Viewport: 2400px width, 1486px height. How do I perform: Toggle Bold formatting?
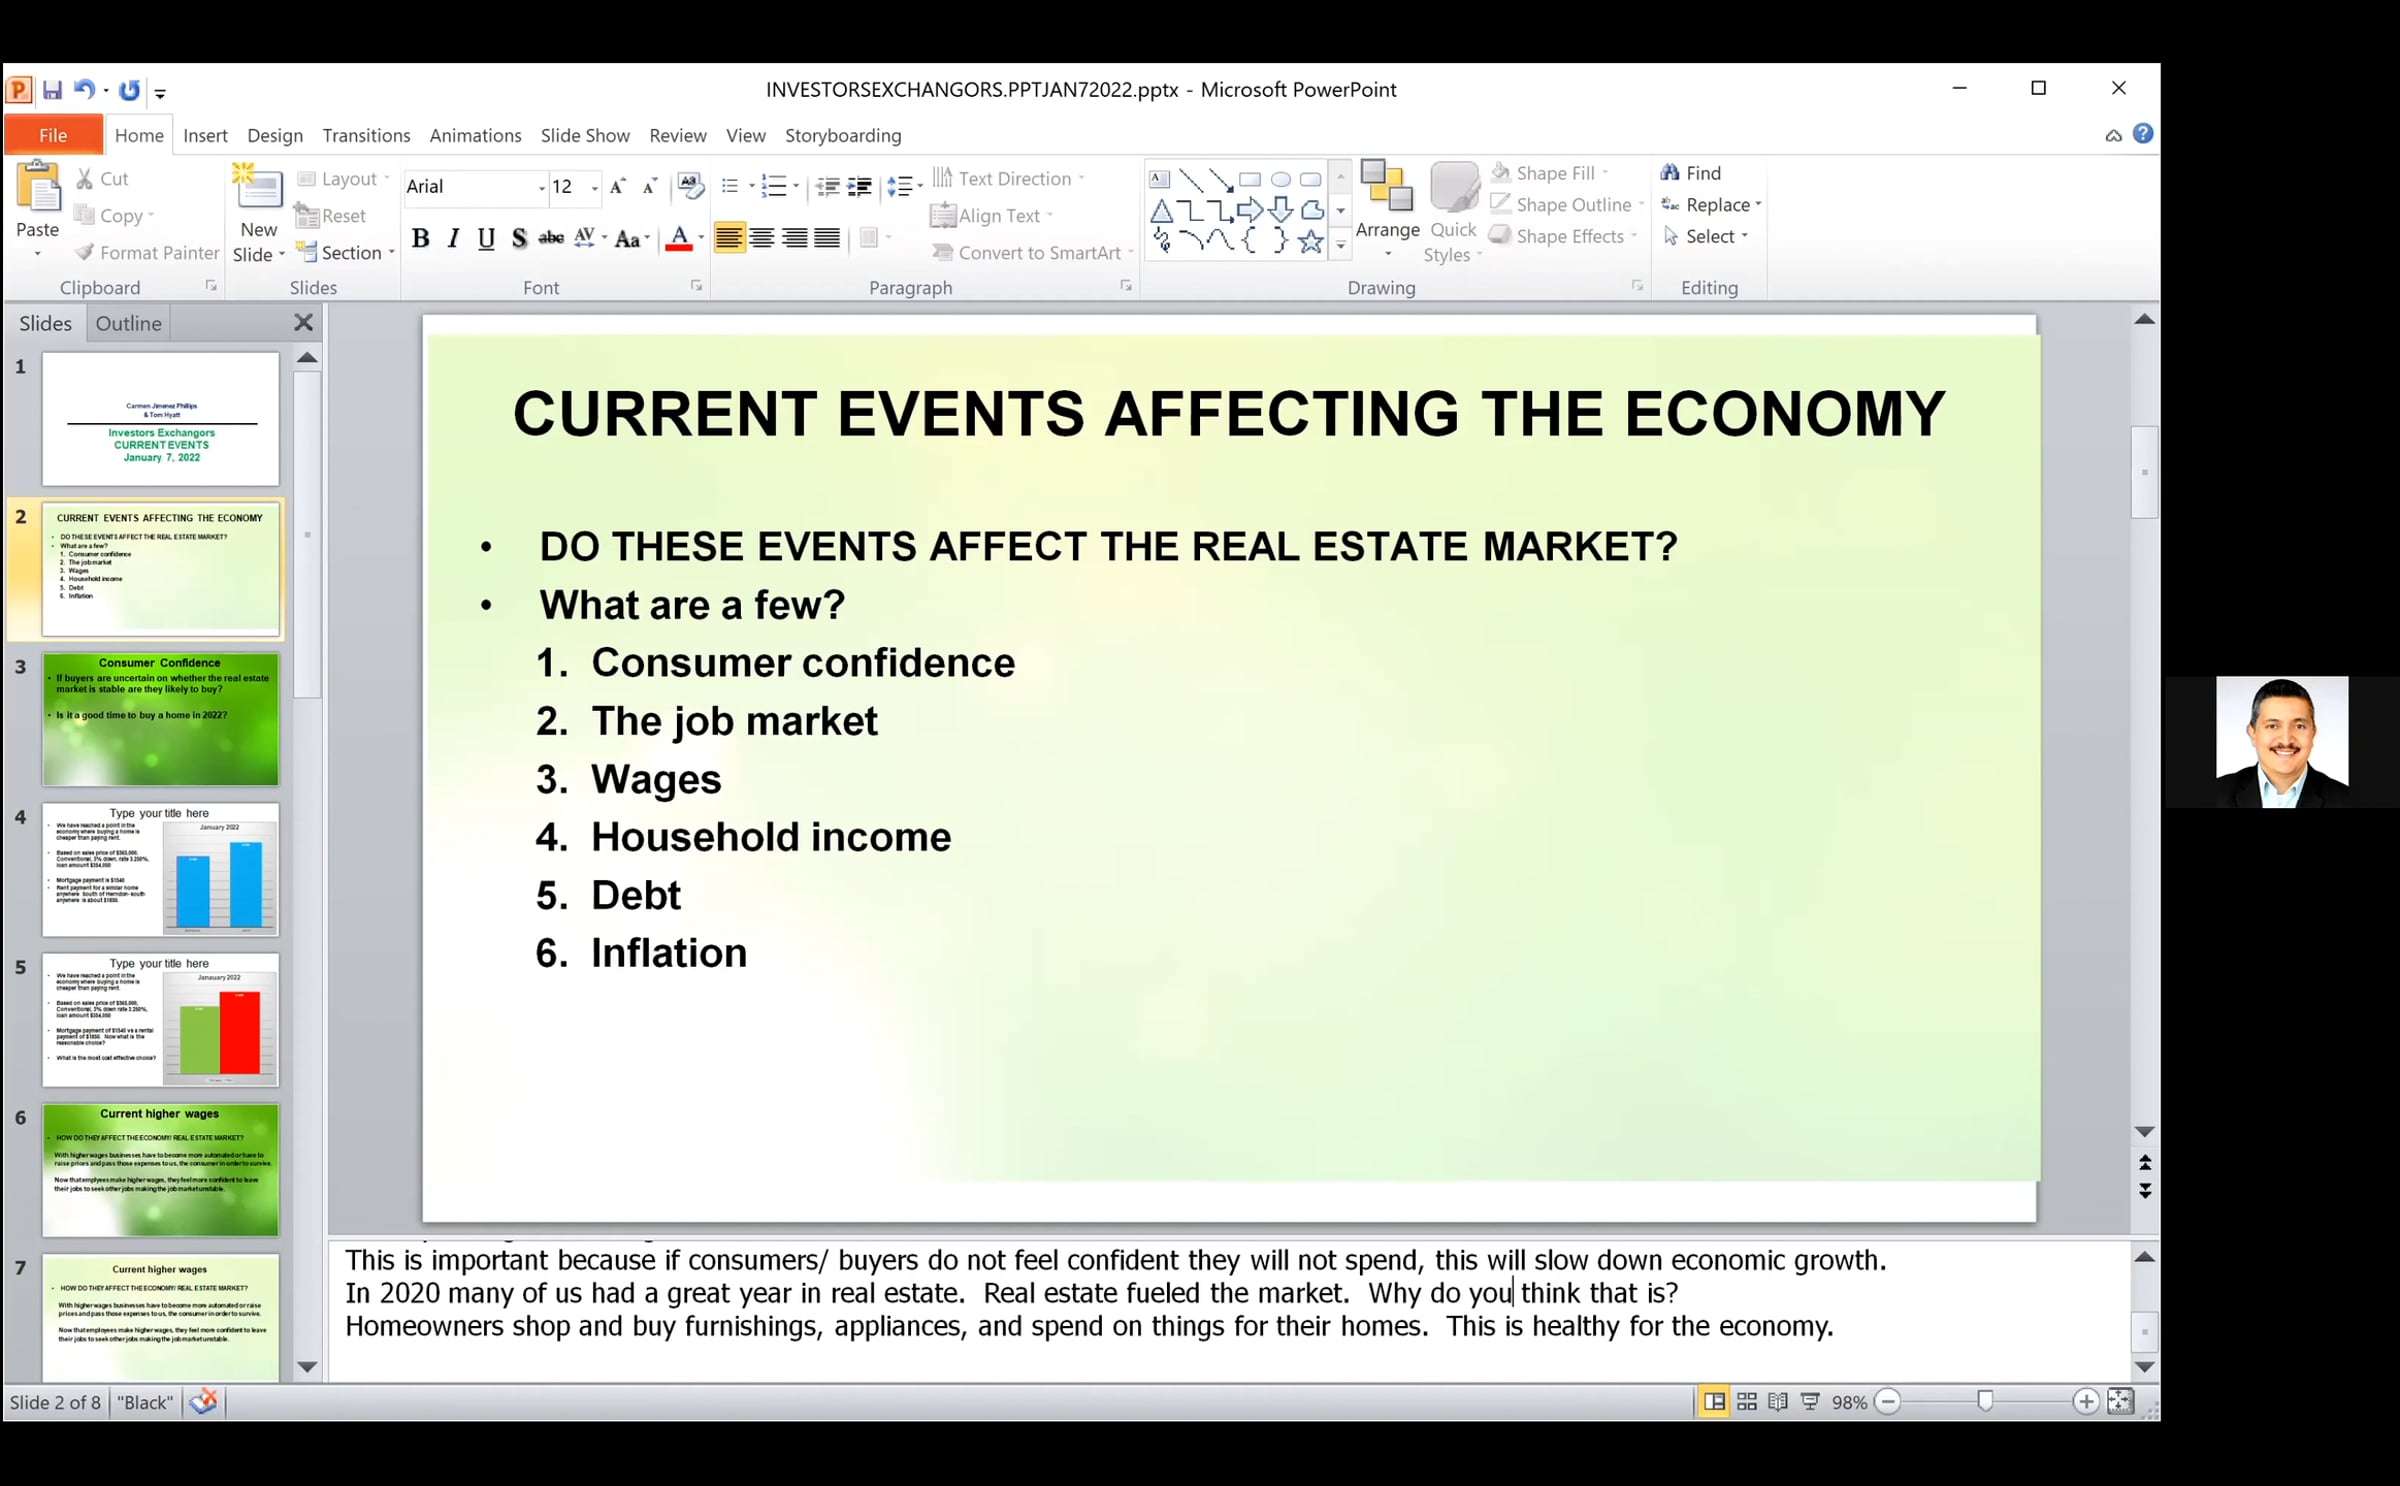pos(420,238)
